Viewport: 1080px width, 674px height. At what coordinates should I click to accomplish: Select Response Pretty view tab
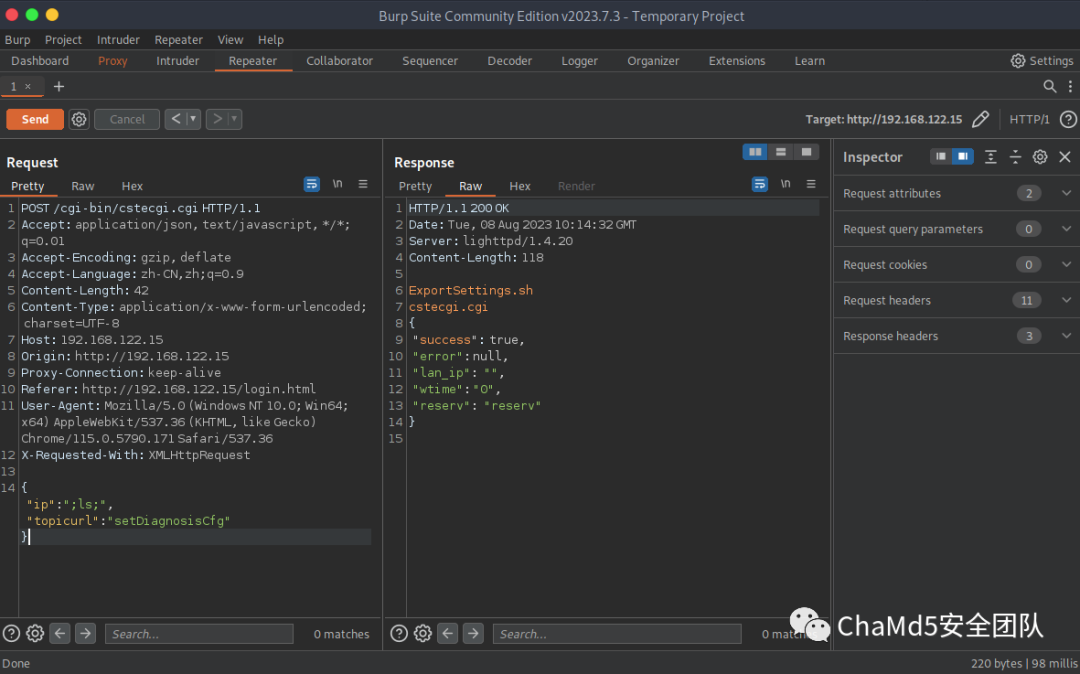click(415, 186)
